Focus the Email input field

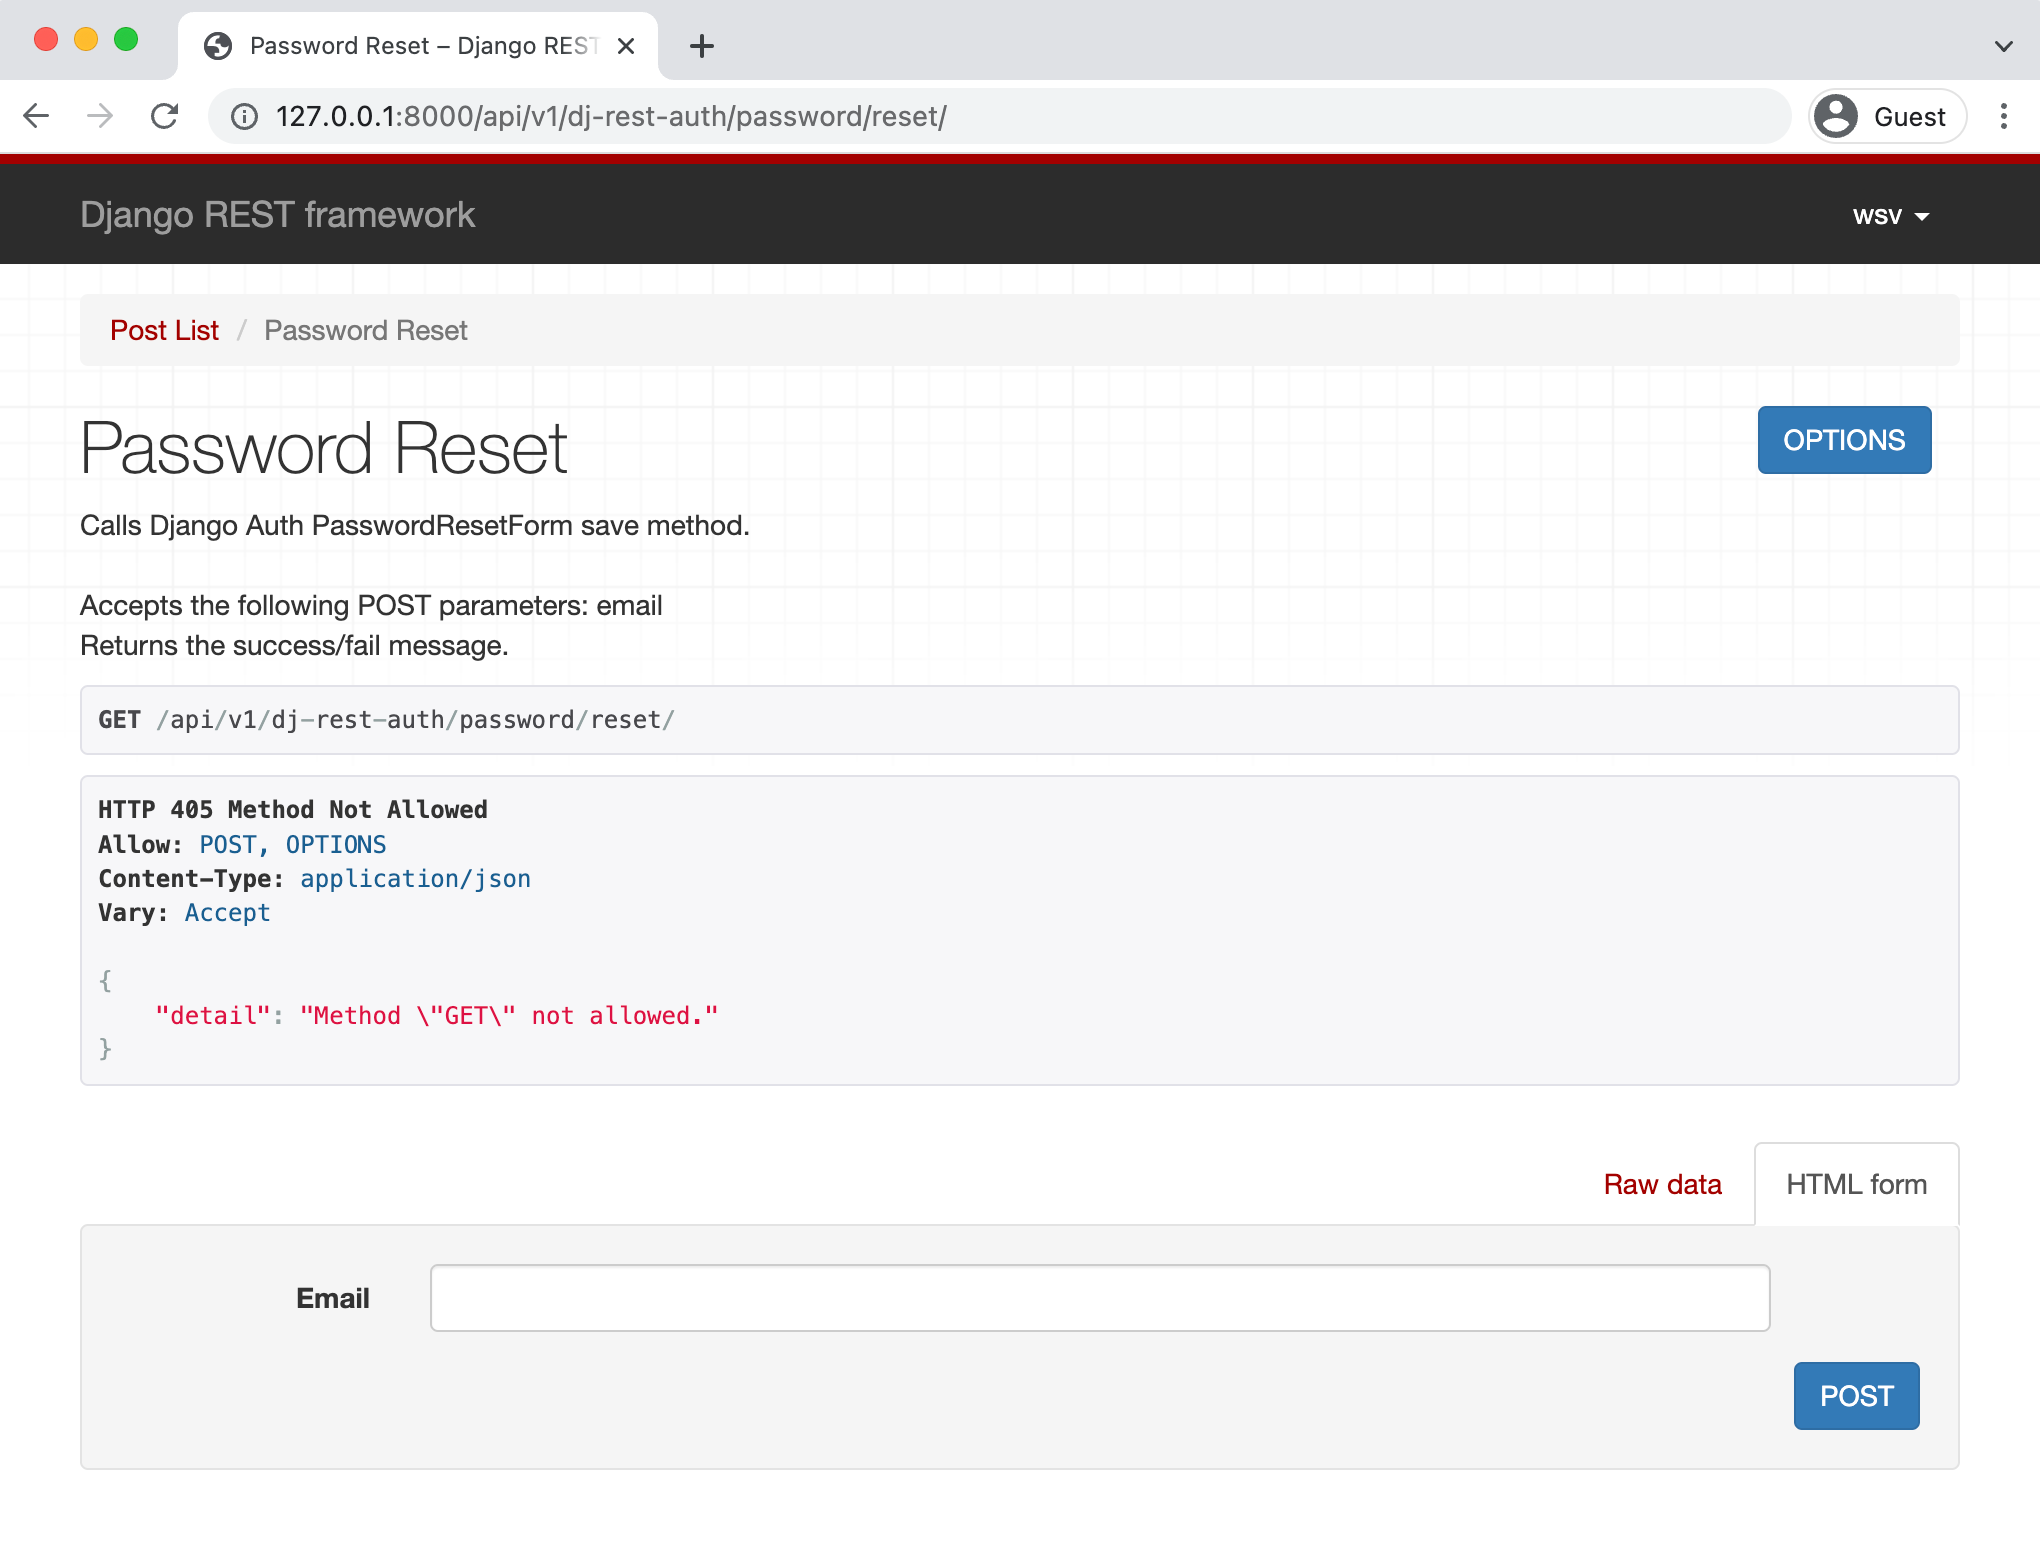[1100, 1298]
